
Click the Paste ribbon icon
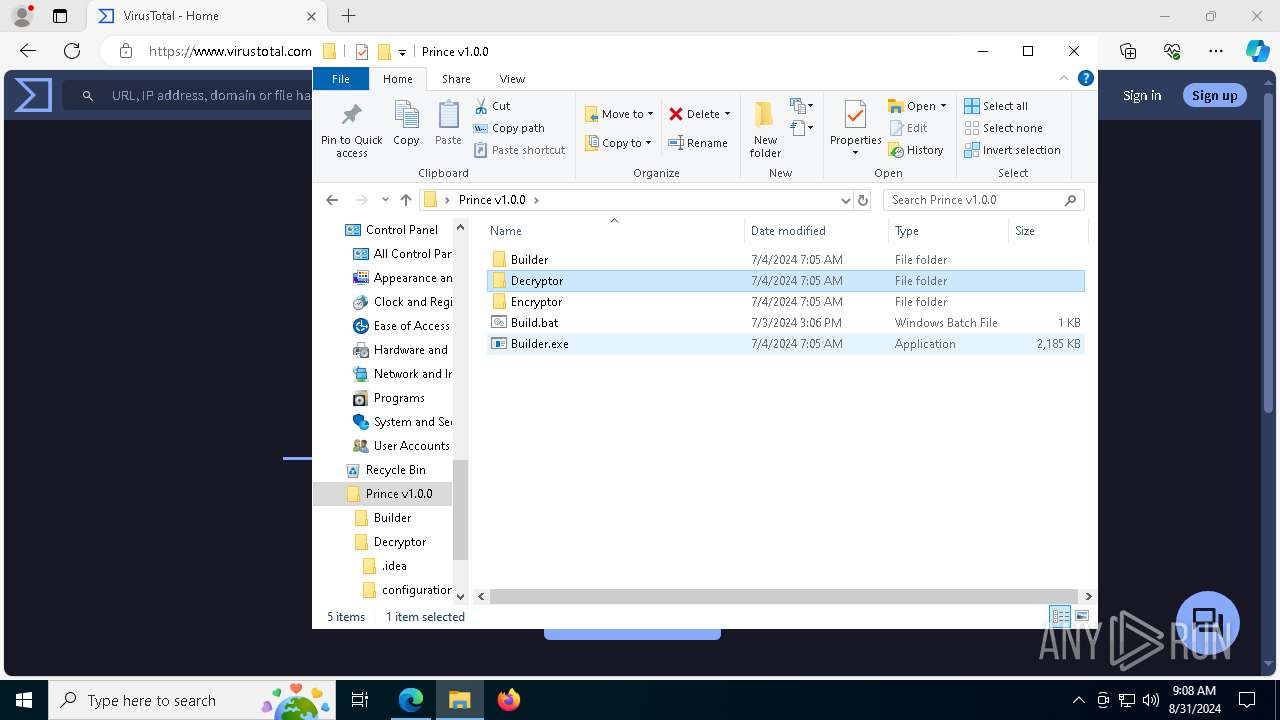(448, 124)
